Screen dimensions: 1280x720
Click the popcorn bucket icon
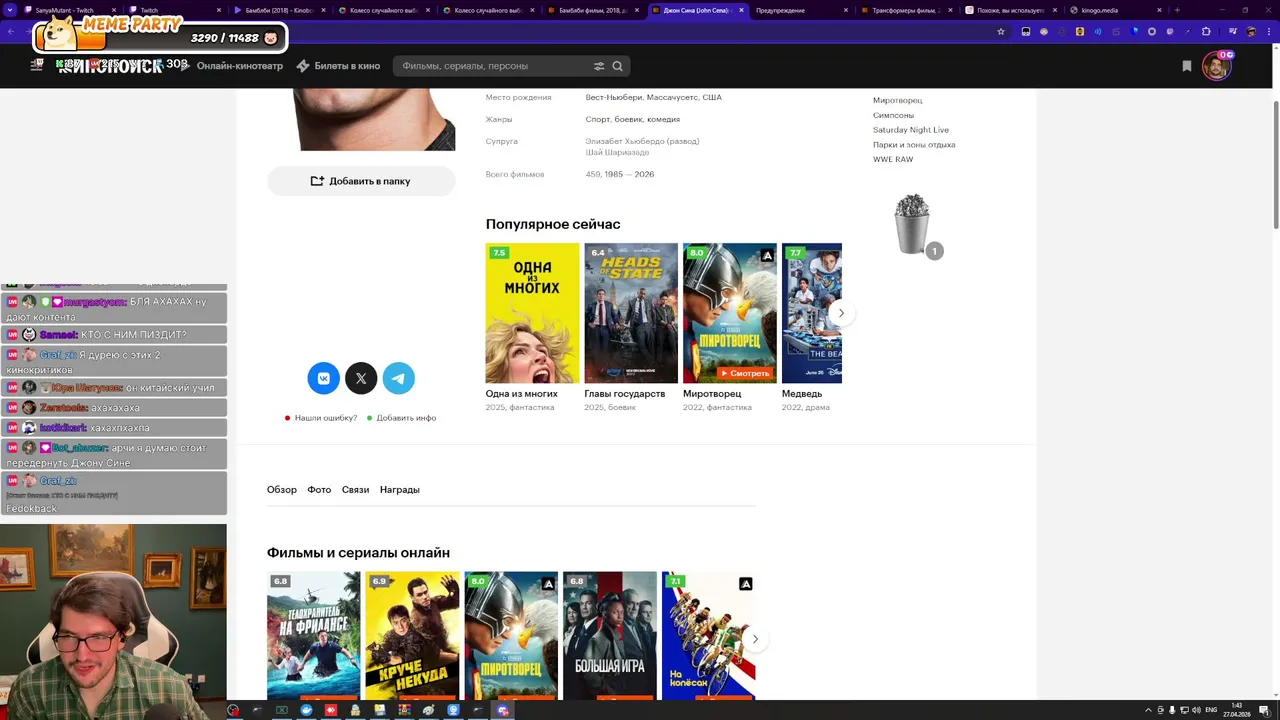pyautogui.click(x=912, y=224)
